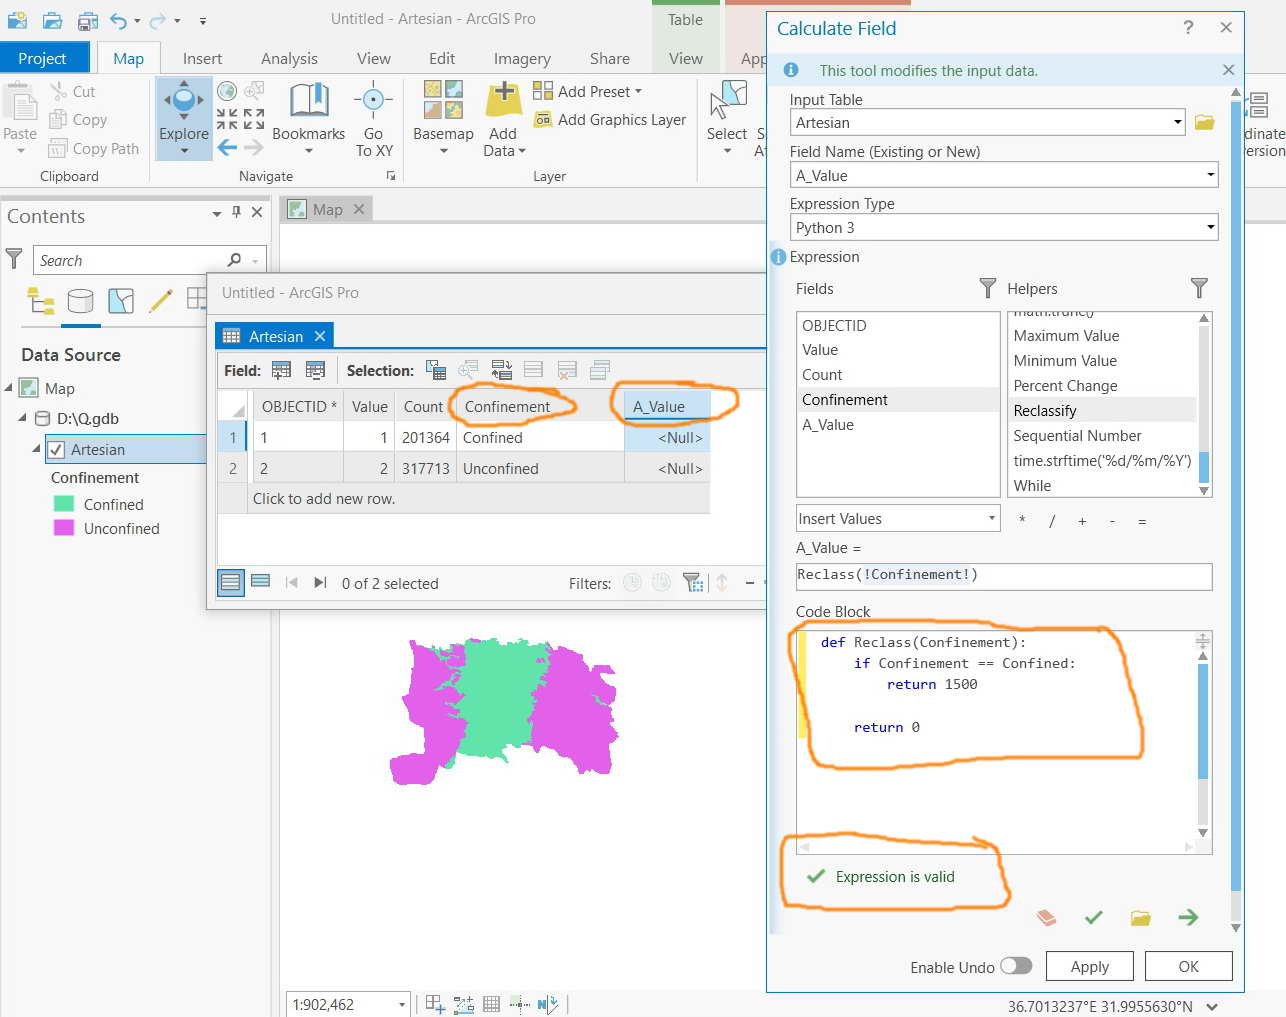Uncheck the Artesian layer visibility checkbox
Viewport: 1286px width, 1017px height.
click(56, 450)
